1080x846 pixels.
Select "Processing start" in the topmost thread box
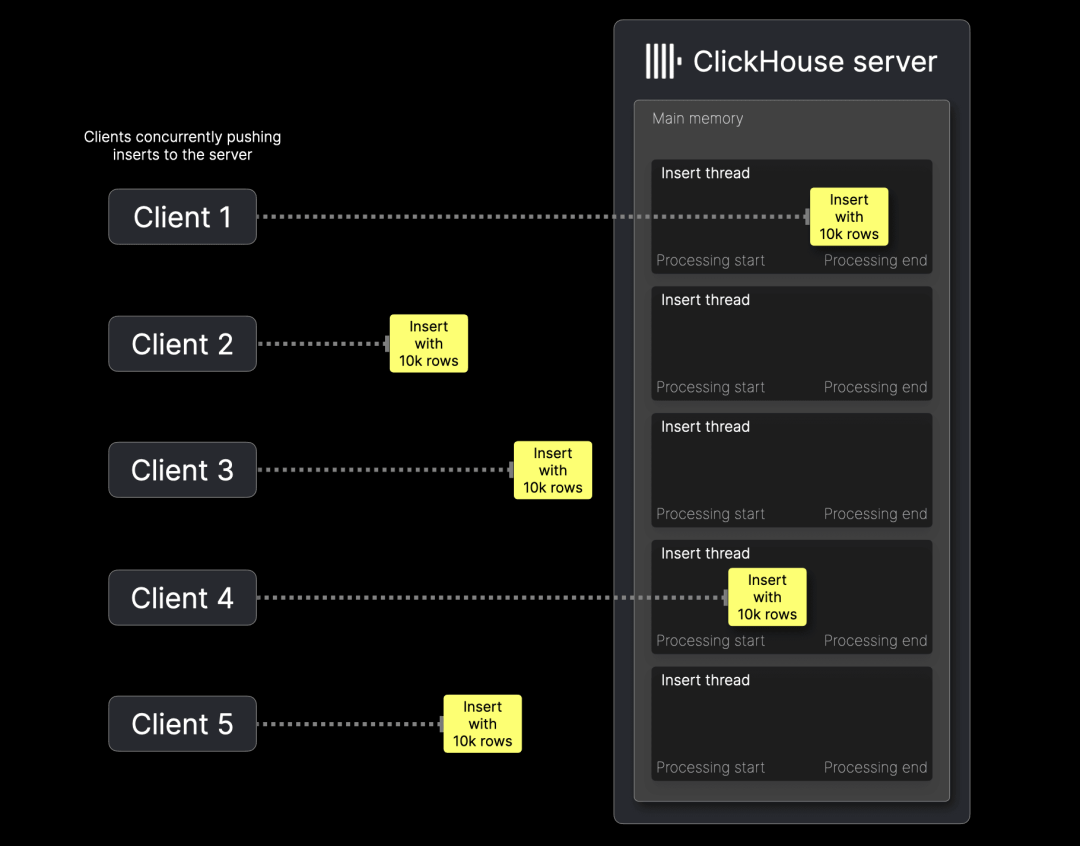click(710, 260)
